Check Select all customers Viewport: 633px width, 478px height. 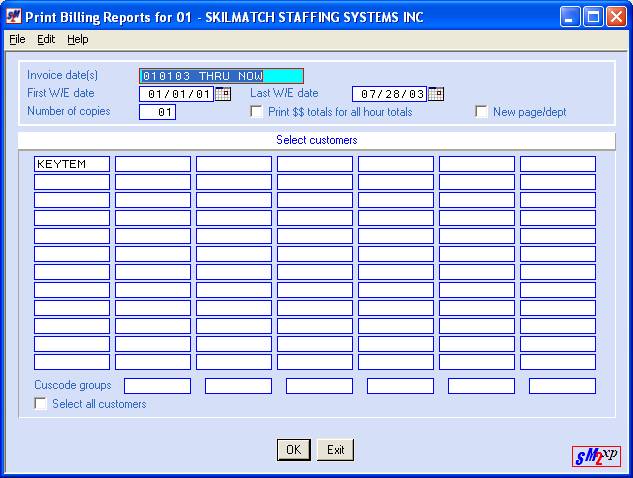click(40, 403)
